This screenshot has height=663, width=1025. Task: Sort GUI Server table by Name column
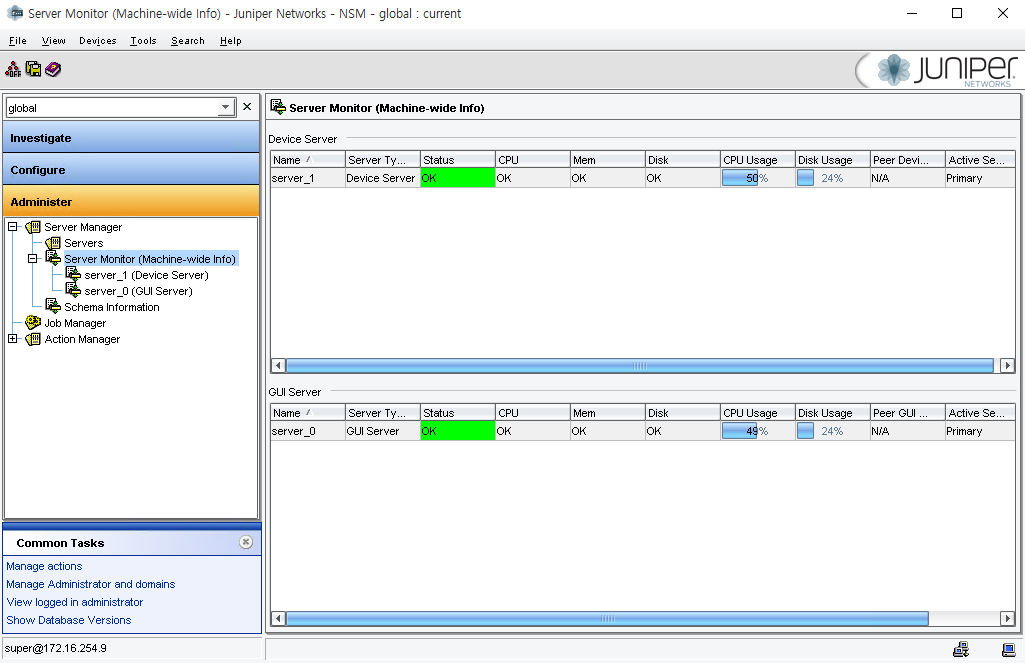pos(308,413)
